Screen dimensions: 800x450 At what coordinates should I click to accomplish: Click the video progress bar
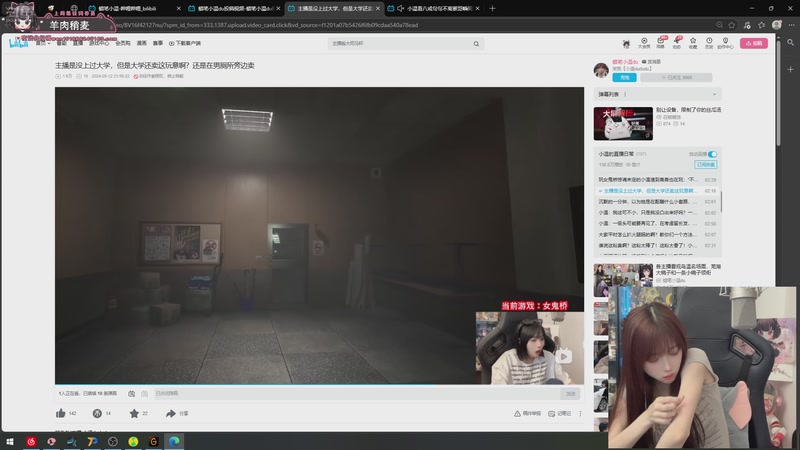(x=319, y=384)
